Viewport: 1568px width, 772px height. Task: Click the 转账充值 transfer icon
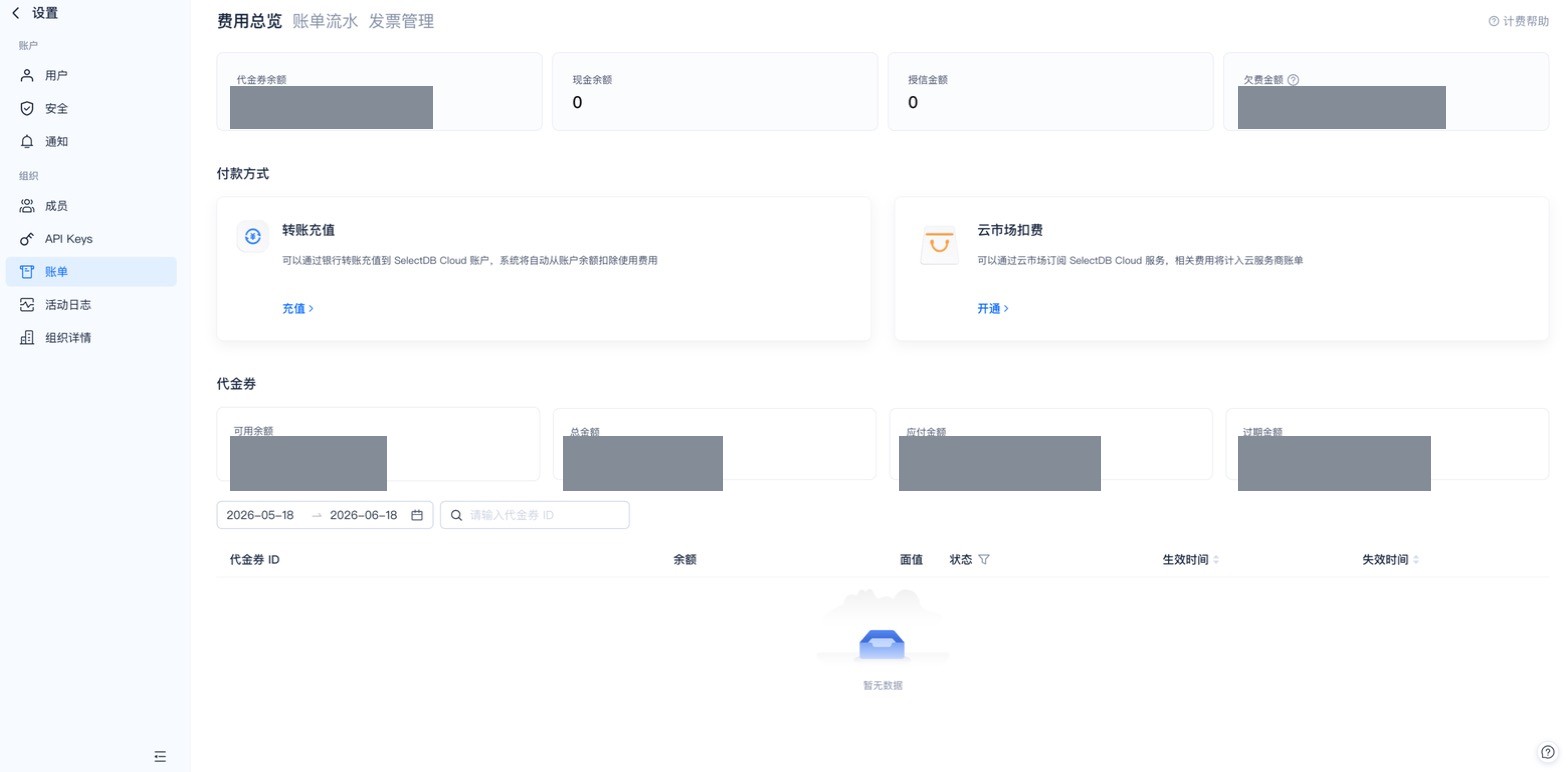tap(253, 236)
